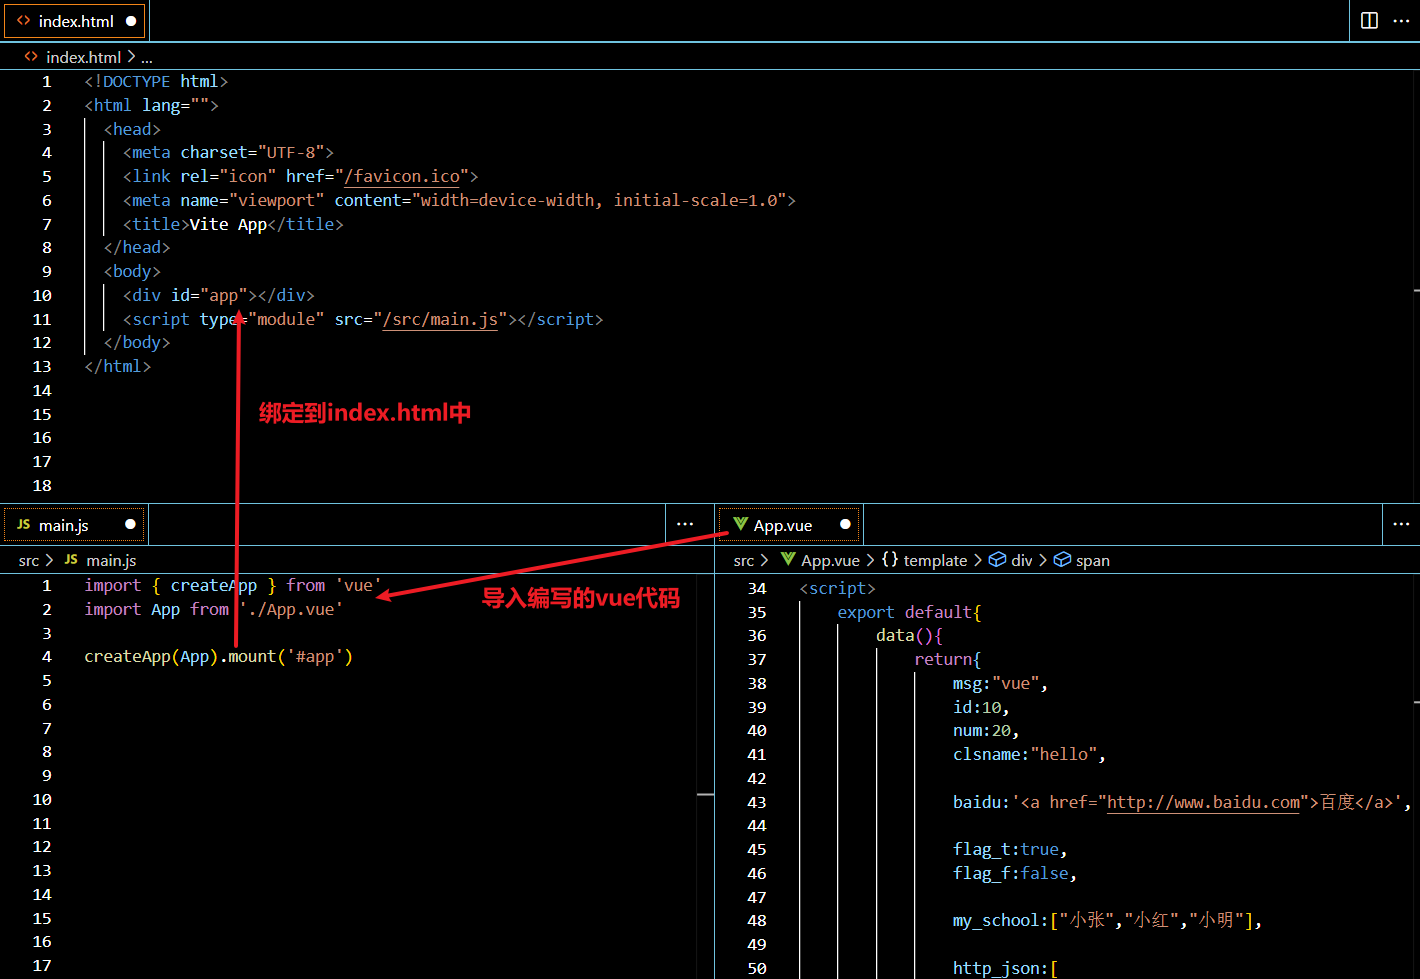This screenshot has height=979, width=1420.
Task: Click the clsname:"hello" property line
Action: (1029, 754)
